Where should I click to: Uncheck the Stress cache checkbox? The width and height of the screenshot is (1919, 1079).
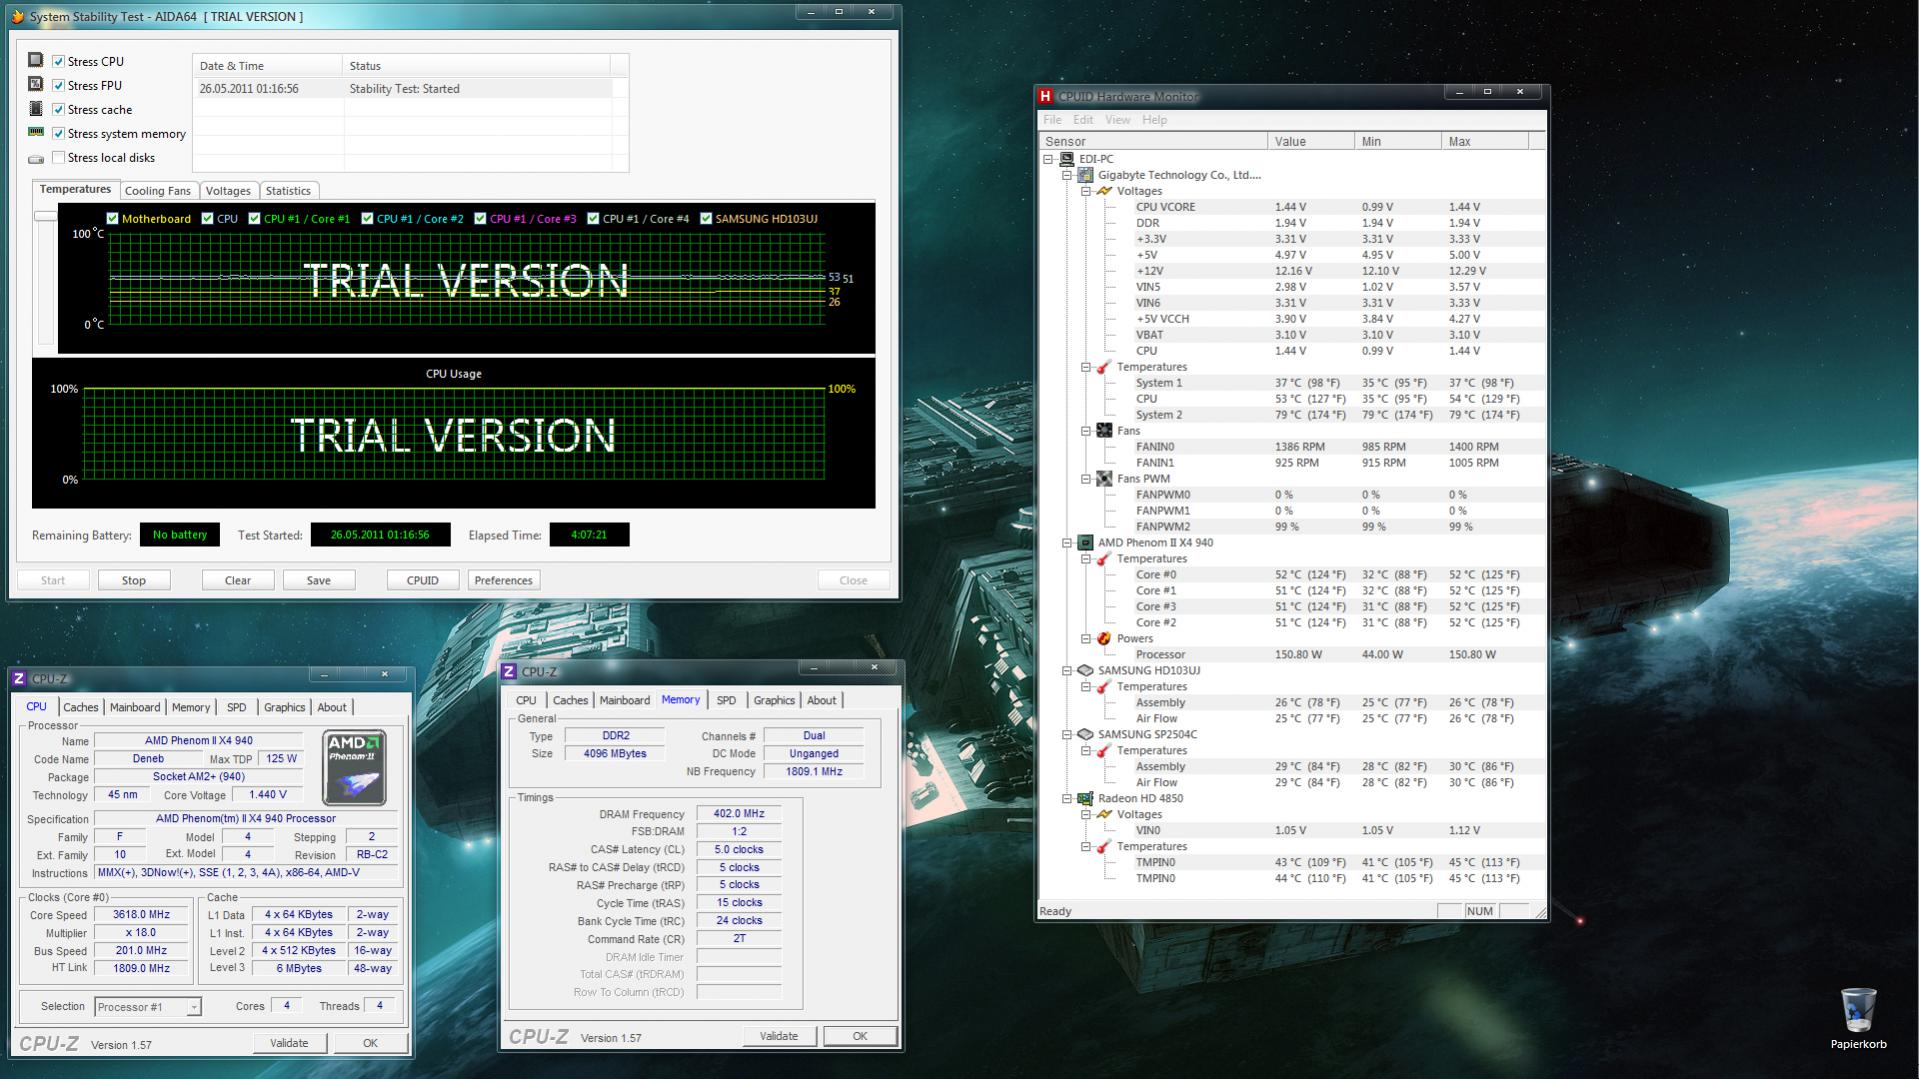click(58, 109)
